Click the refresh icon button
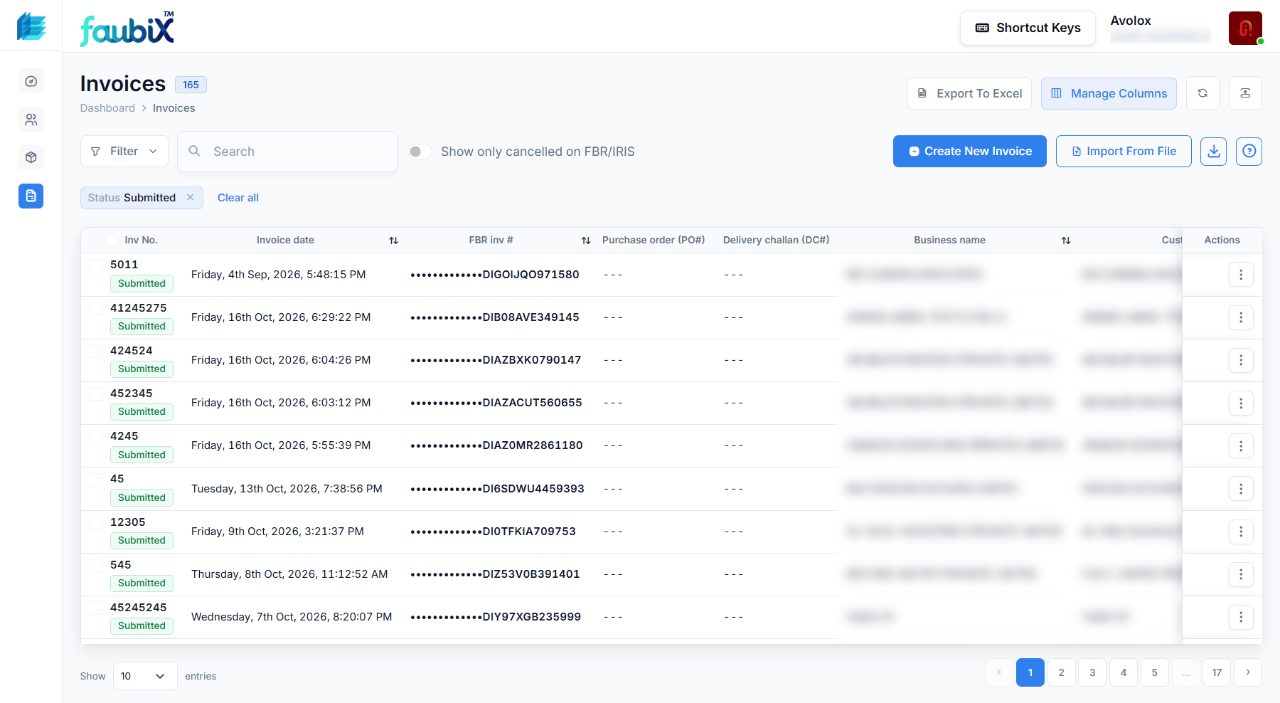This screenshot has height=703, width=1280. click(1203, 93)
